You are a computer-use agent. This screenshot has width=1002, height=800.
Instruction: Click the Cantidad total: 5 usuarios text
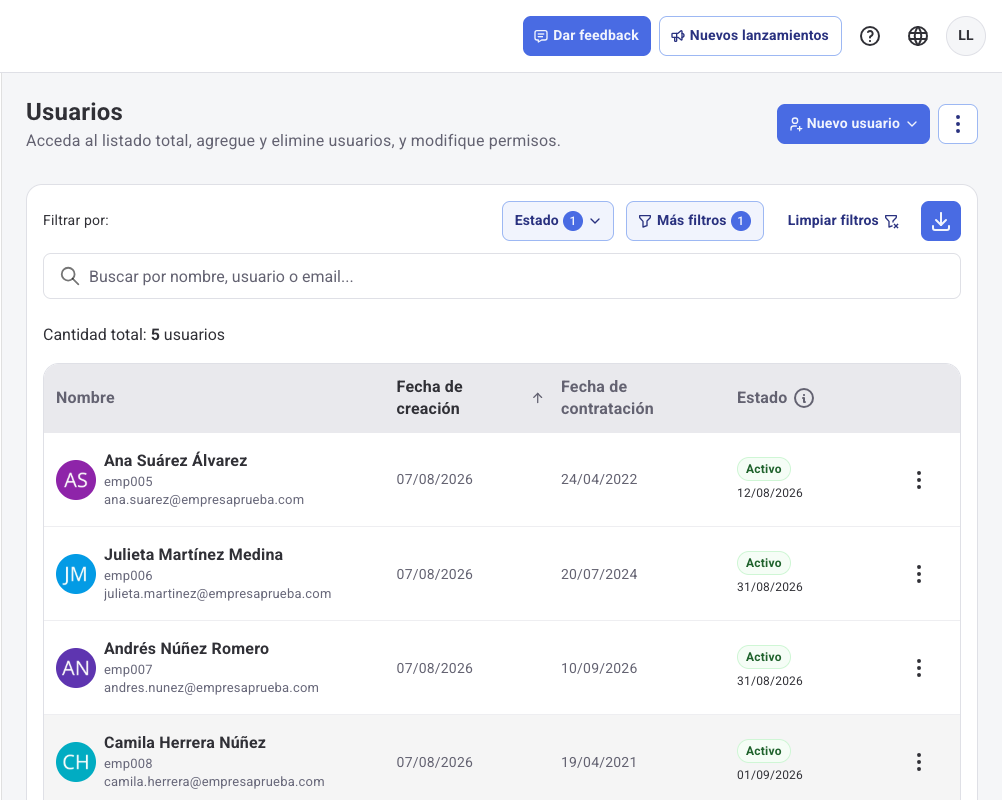pos(134,334)
